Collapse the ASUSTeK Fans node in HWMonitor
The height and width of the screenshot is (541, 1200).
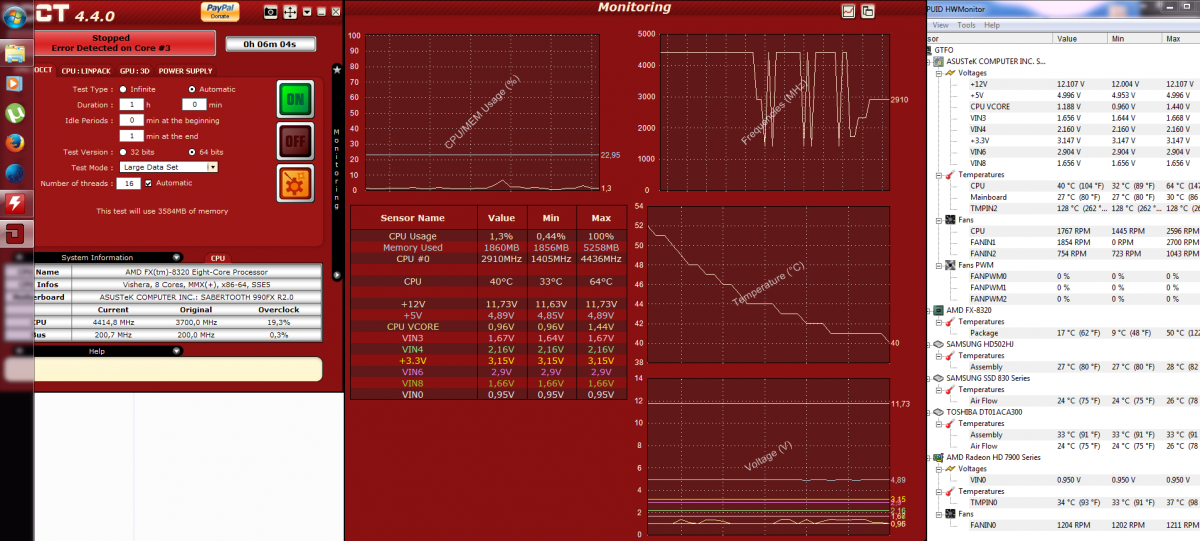(939, 219)
